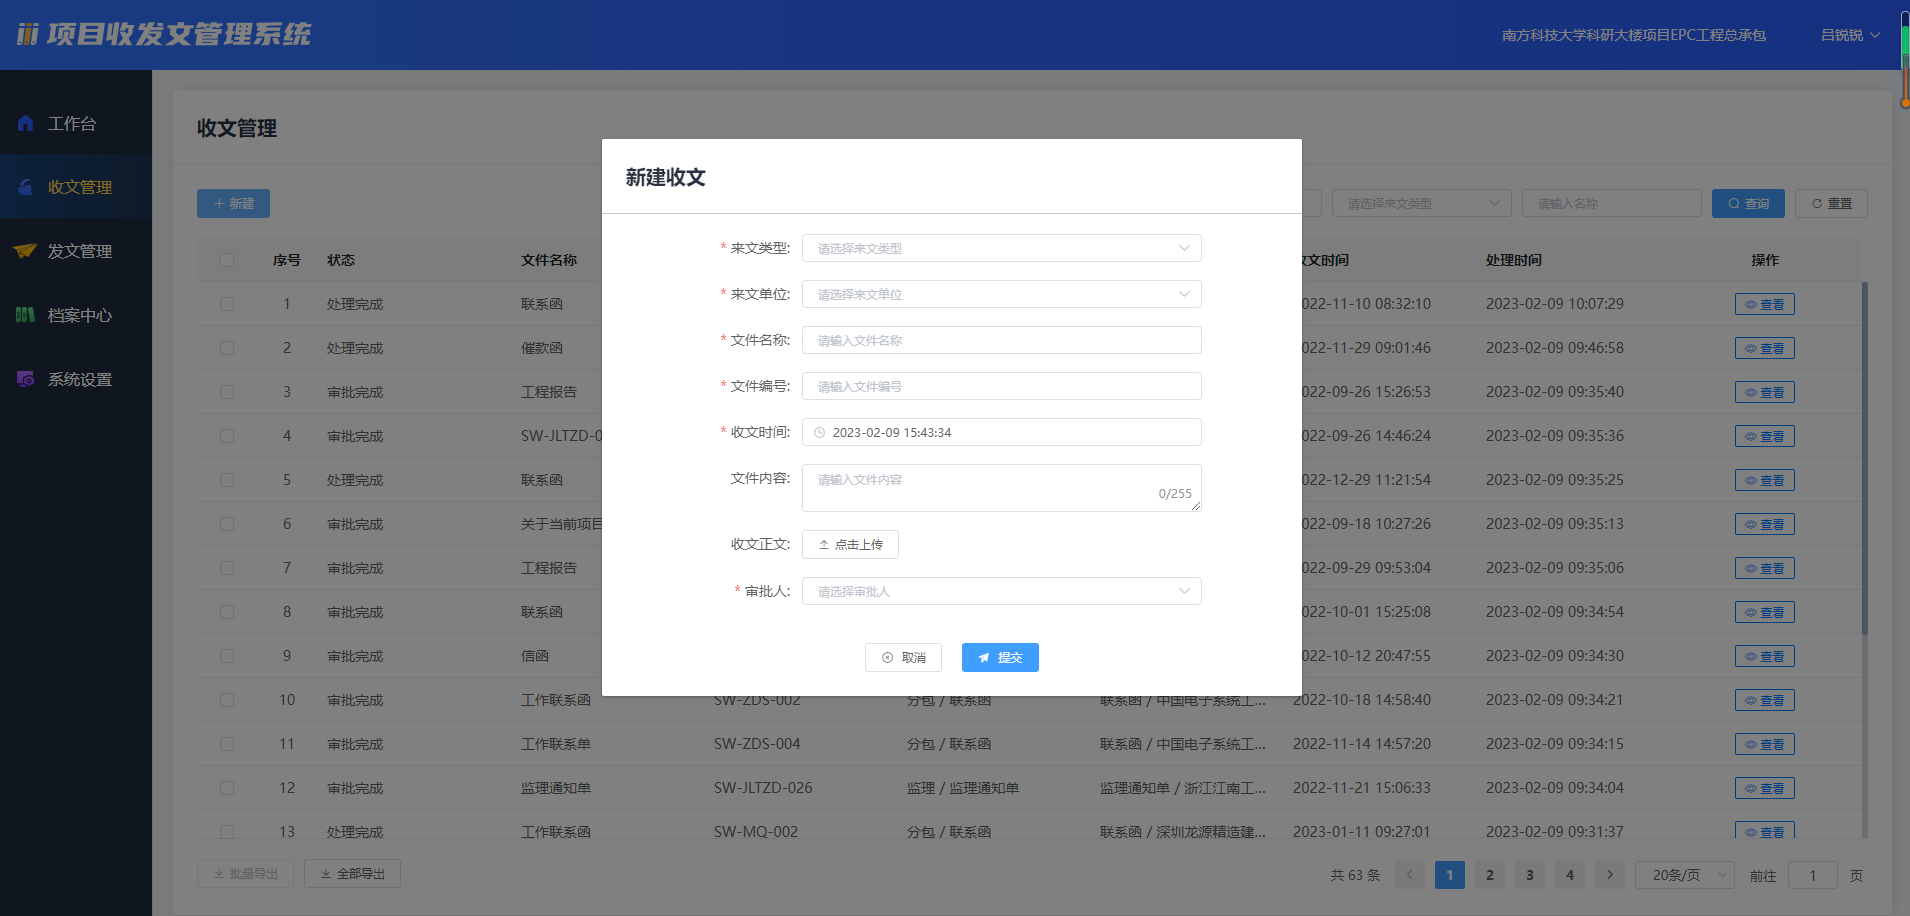Screen dimensions: 1910x916
Task: Click the upload arrow icon of 点击上传
Action: click(824, 545)
